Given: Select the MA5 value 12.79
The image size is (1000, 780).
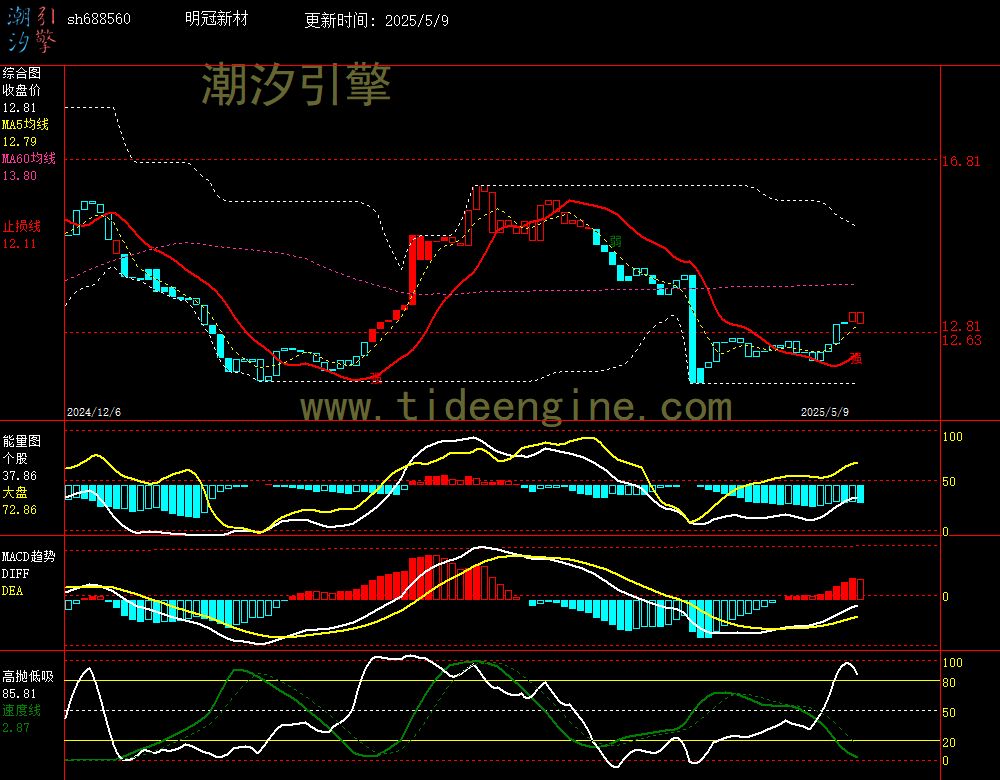Looking at the screenshot, I should click(19, 142).
